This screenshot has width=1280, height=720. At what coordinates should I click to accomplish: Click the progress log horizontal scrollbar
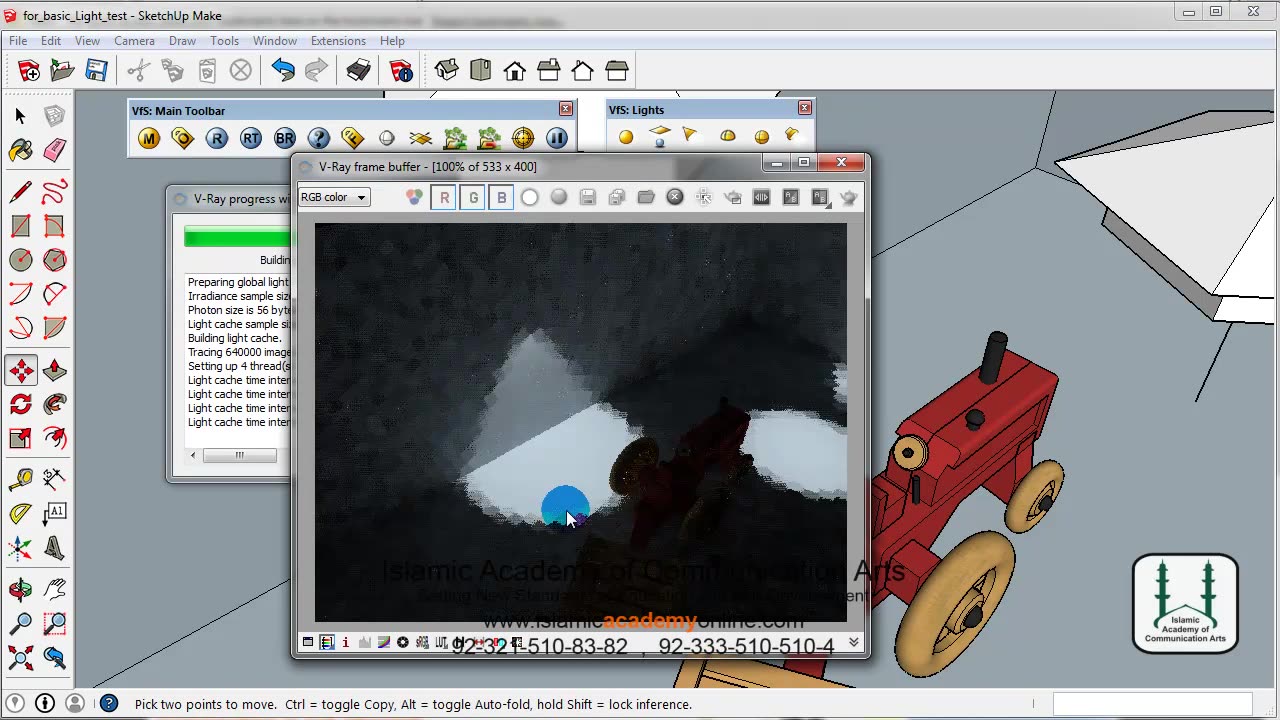click(x=240, y=455)
